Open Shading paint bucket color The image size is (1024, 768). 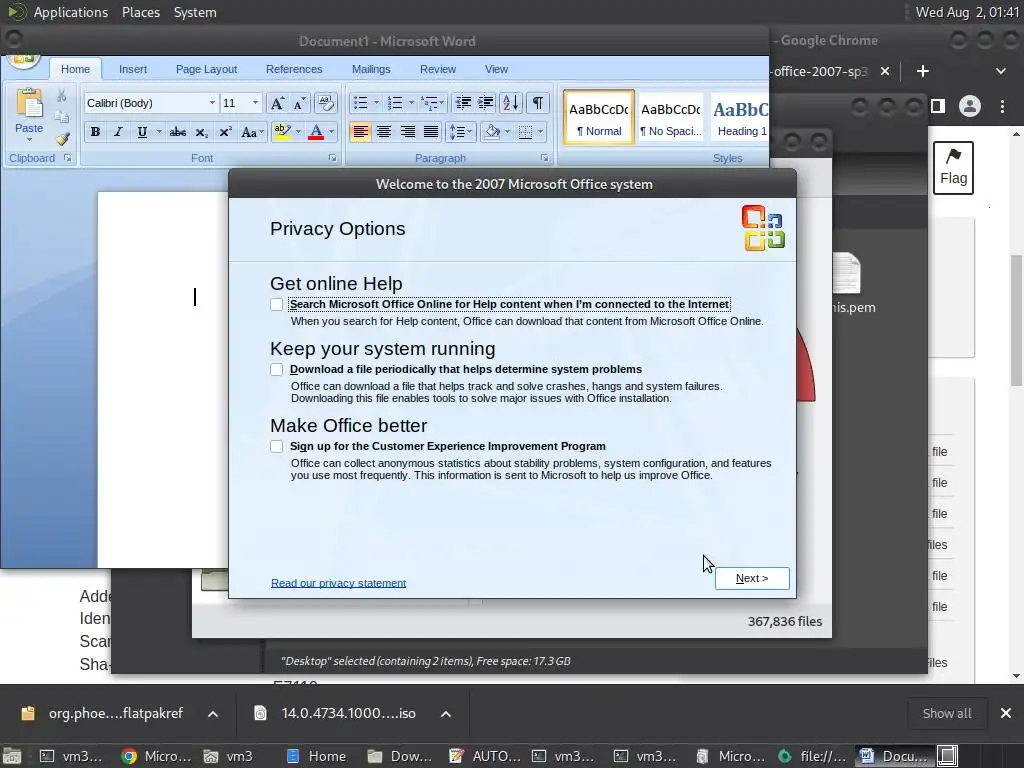click(x=492, y=132)
